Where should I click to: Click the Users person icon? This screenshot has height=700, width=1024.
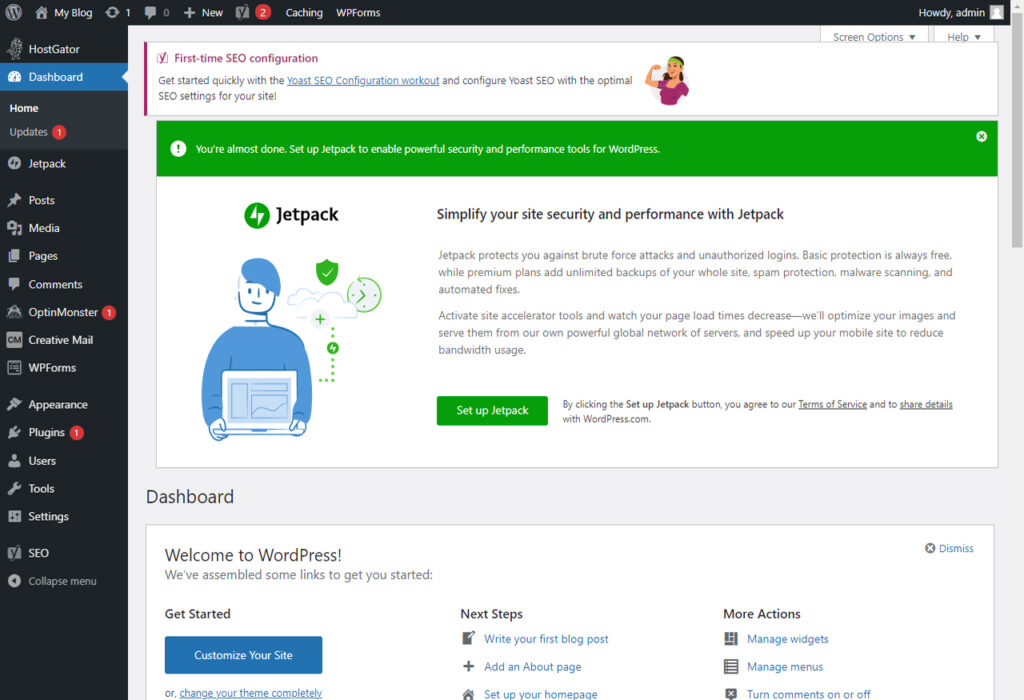[14, 460]
